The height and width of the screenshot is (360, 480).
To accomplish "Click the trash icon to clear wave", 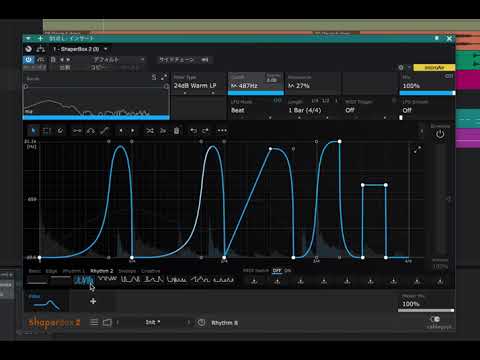I will click(177, 131).
